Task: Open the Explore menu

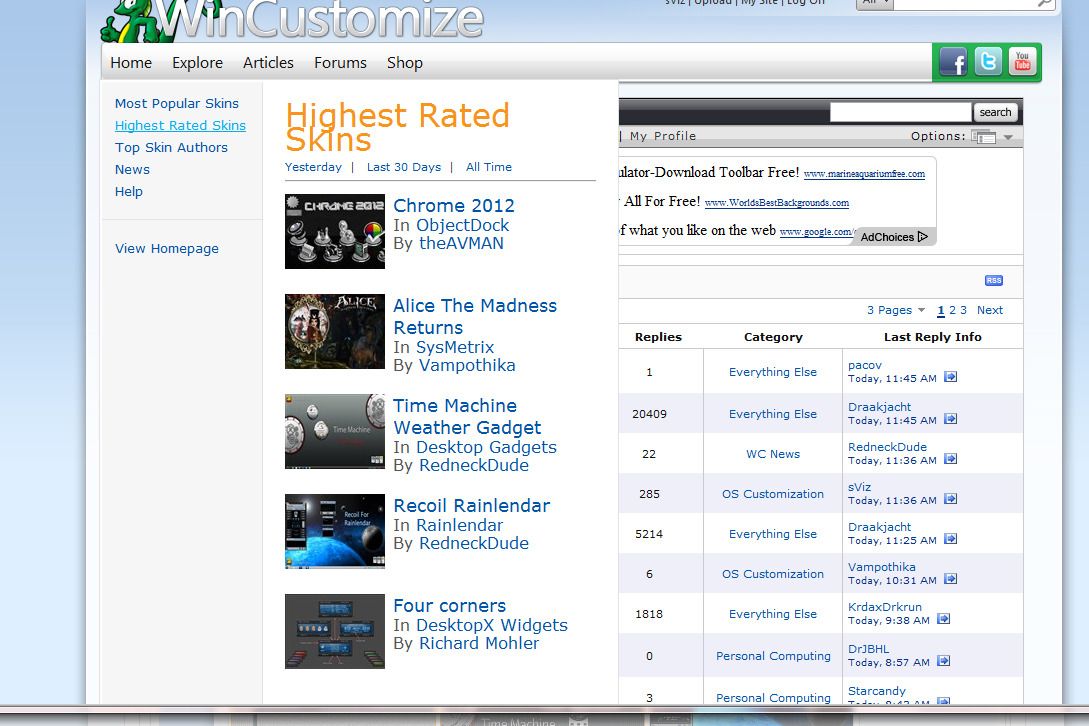Action: tap(197, 63)
